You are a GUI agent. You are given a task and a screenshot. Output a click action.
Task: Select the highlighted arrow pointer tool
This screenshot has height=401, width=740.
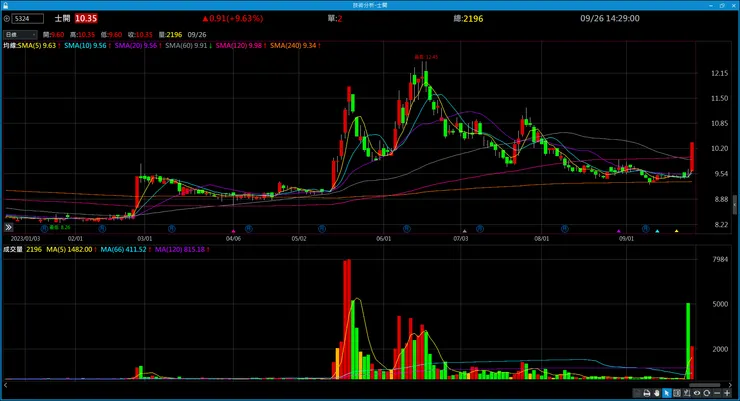[x=666, y=393]
